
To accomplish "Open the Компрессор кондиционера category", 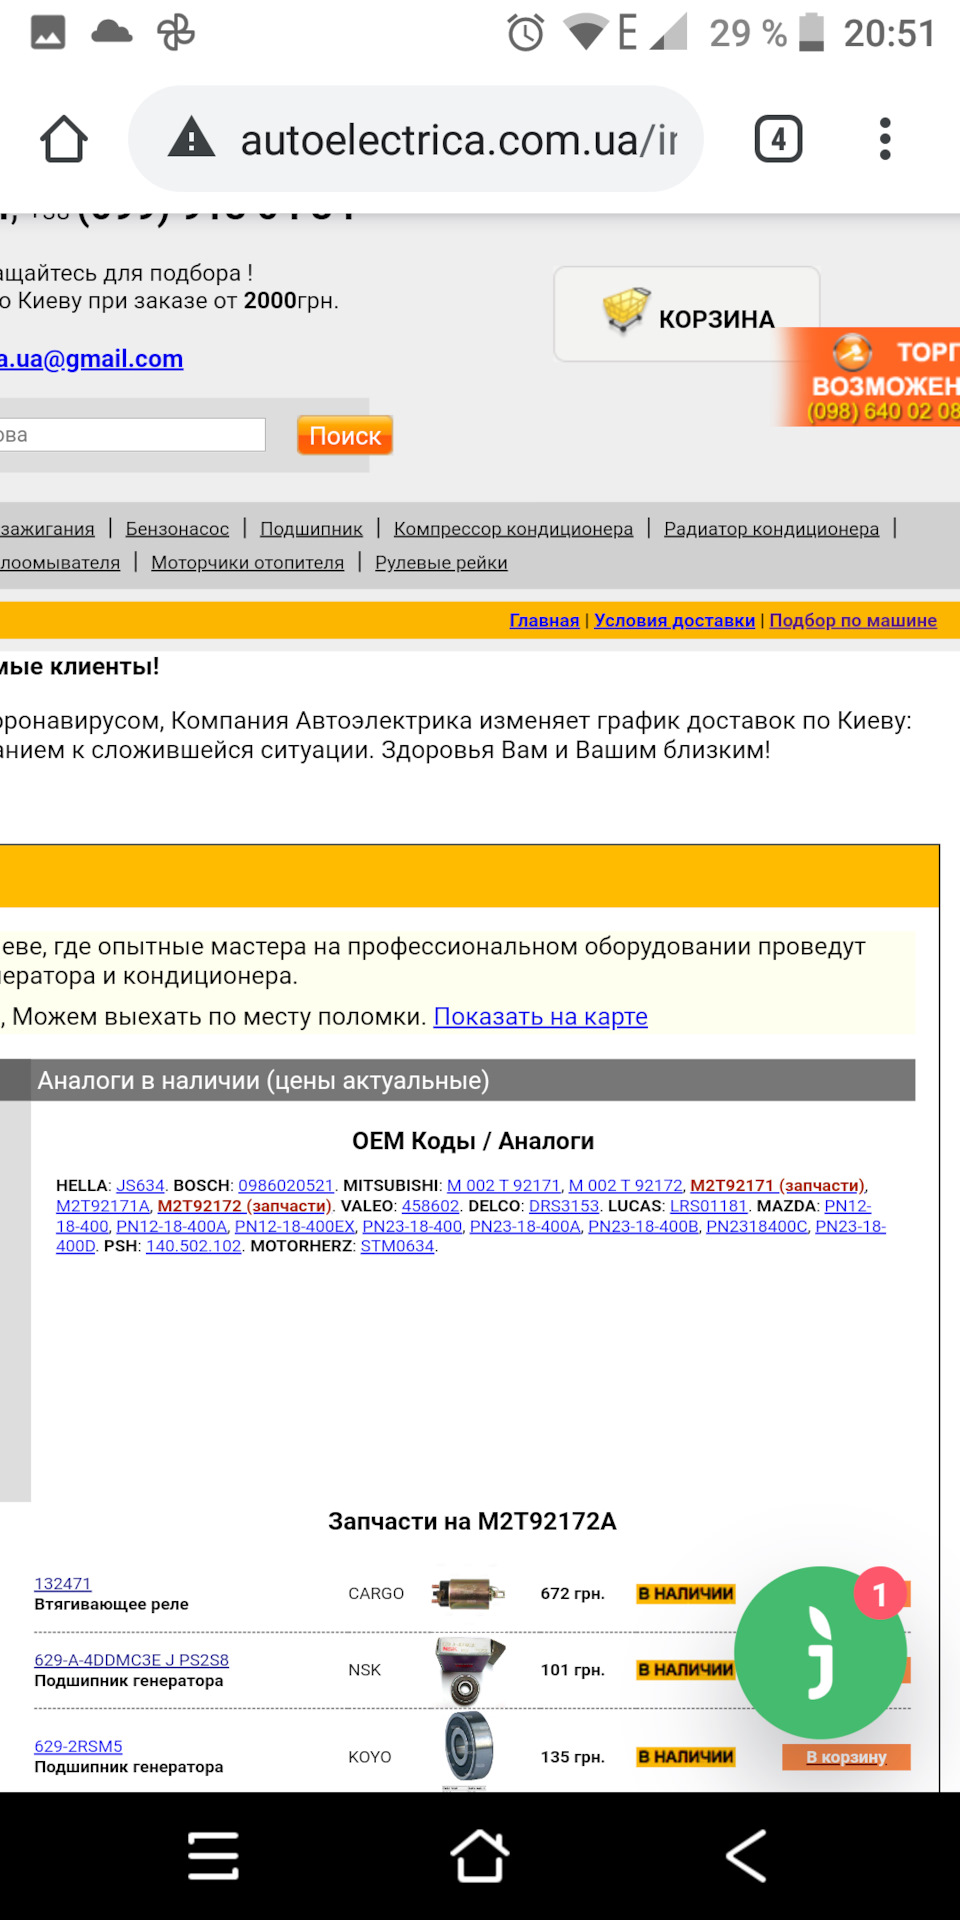I will click(513, 529).
